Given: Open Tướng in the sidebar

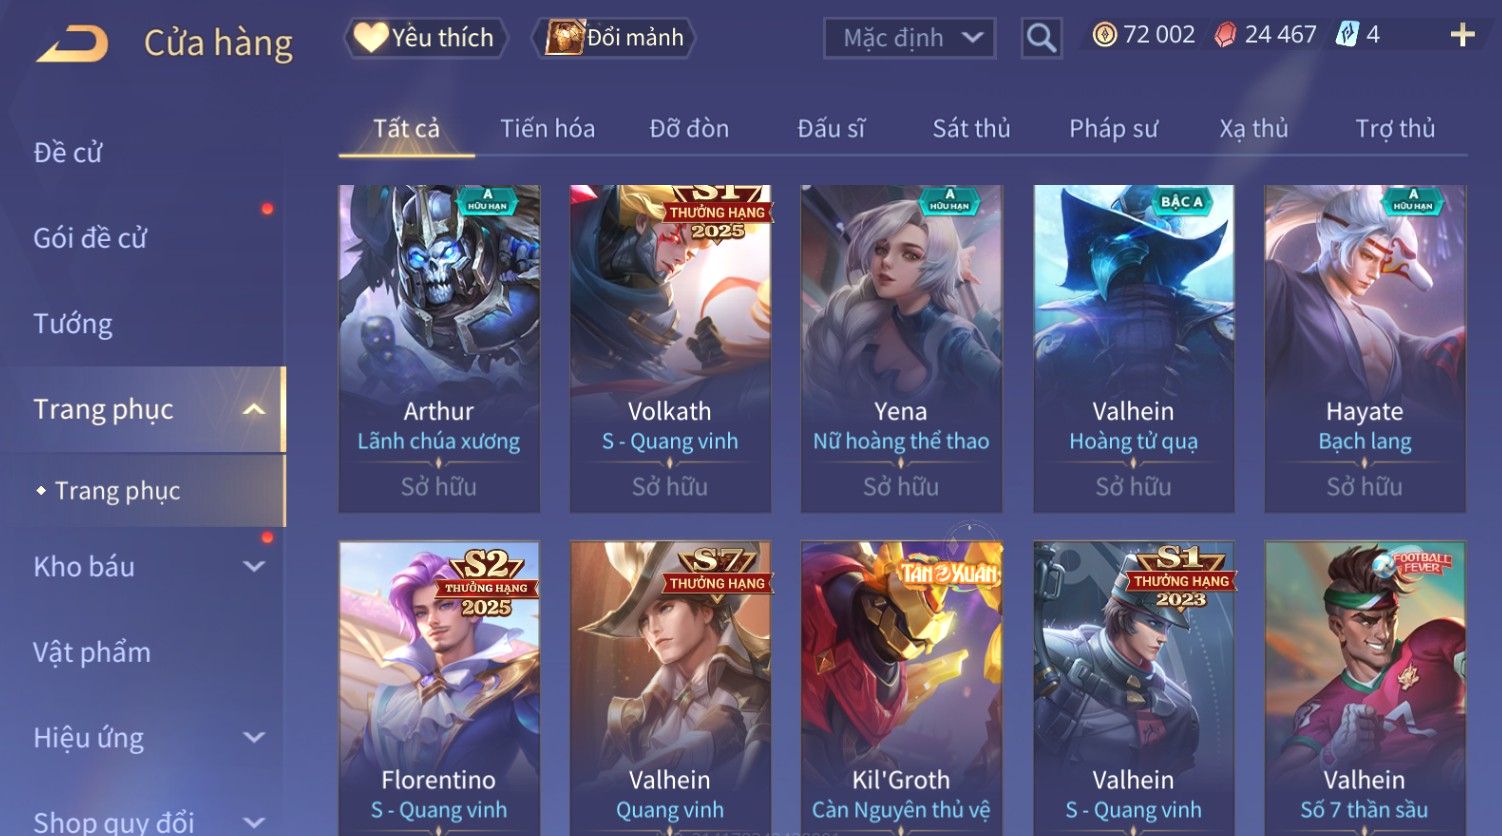Looking at the screenshot, I should pyautogui.click(x=73, y=324).
